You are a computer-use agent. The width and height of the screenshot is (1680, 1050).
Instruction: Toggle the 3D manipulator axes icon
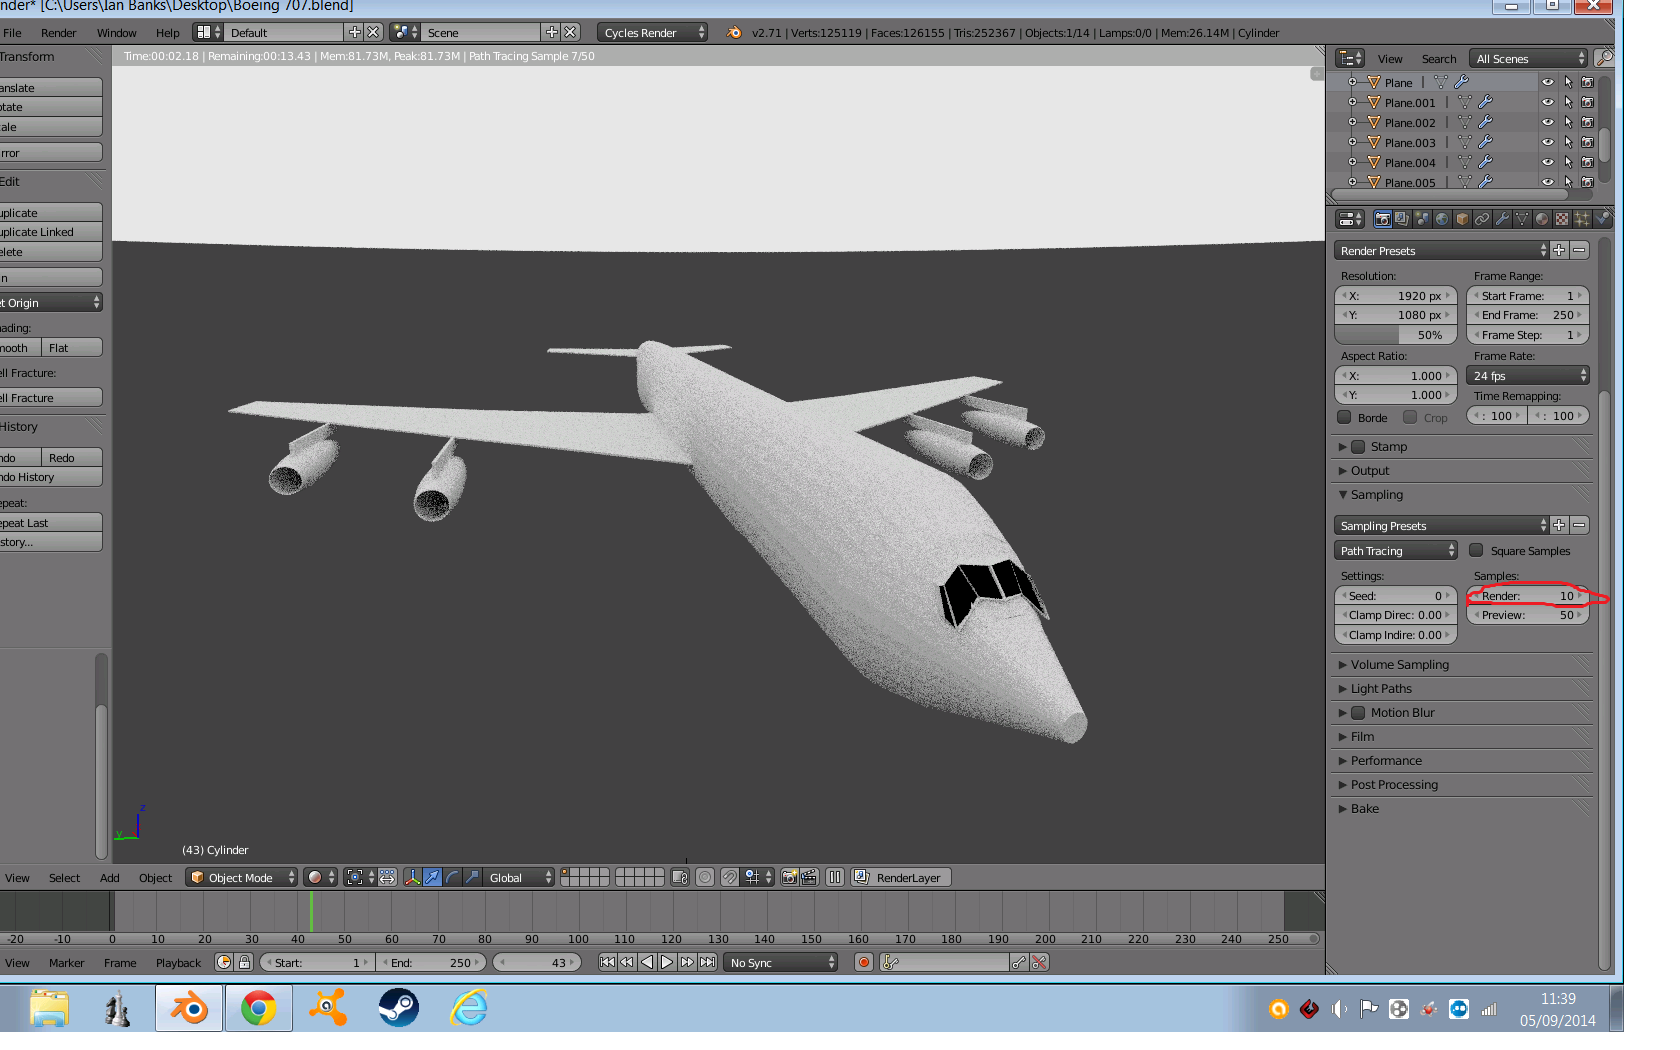pyautogui.click(x=412, y=877)
